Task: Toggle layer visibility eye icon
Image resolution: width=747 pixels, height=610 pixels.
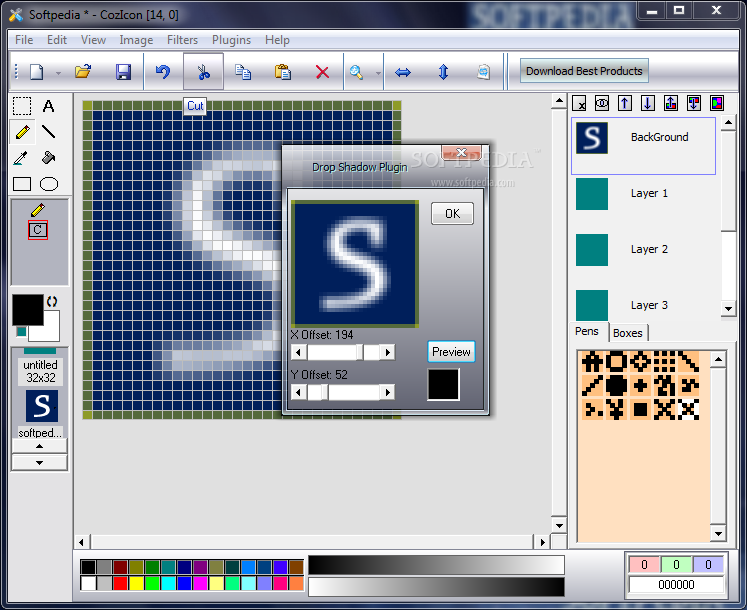Action: coord(602,103)
